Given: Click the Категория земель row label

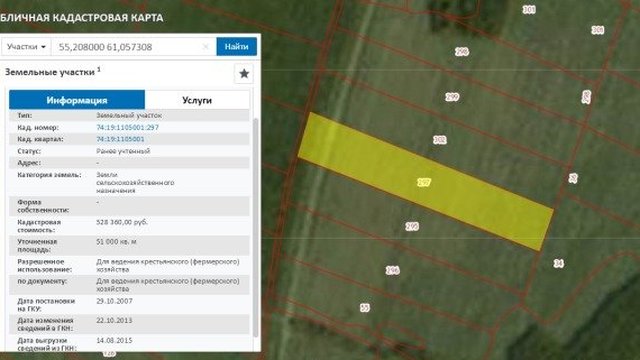Looking at the screenshot, I should (49, 175).
